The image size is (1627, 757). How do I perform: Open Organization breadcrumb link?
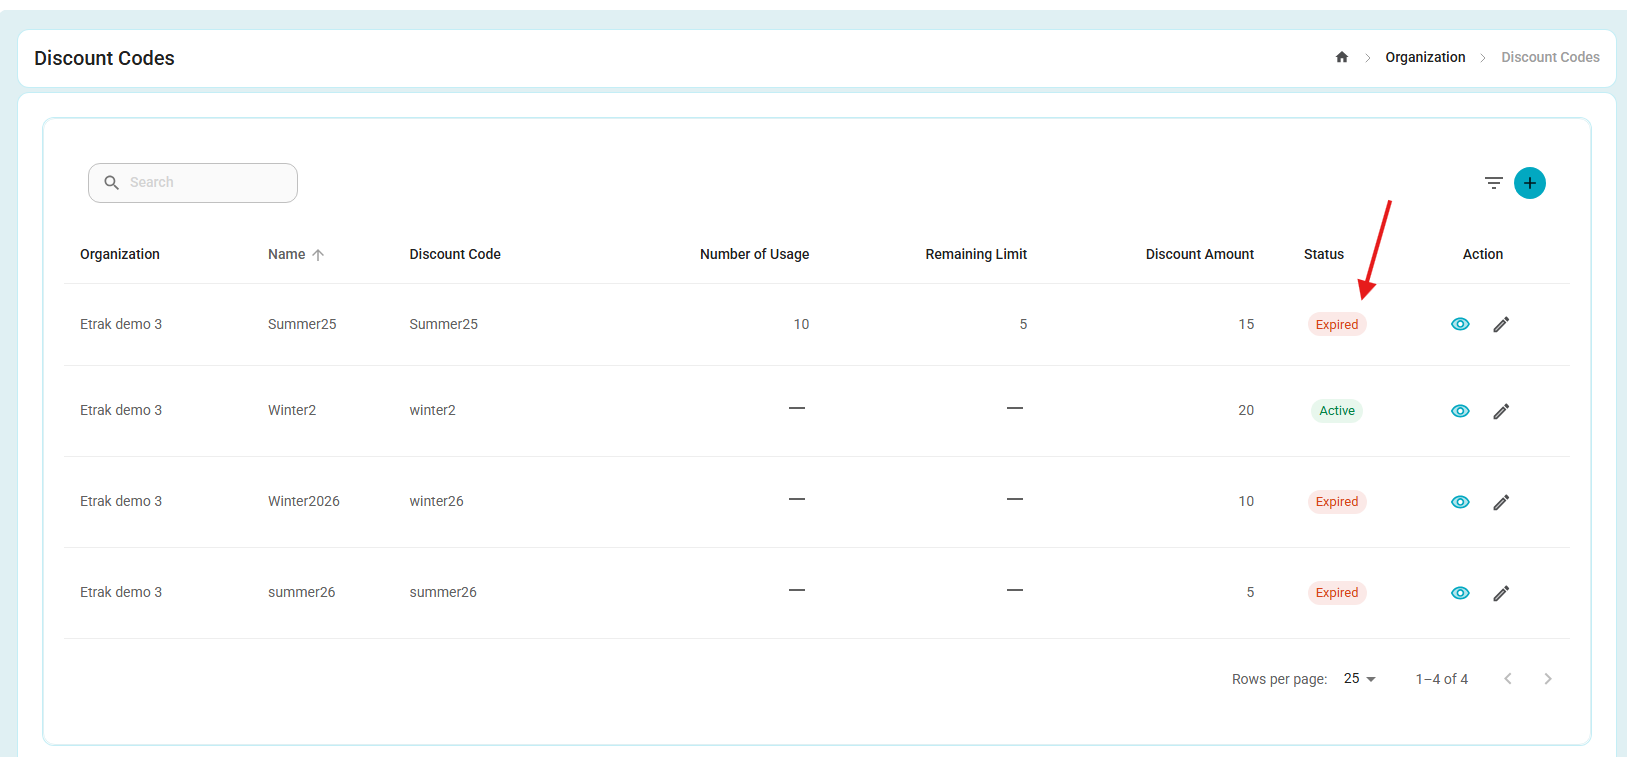click(x=1425, y=57)
